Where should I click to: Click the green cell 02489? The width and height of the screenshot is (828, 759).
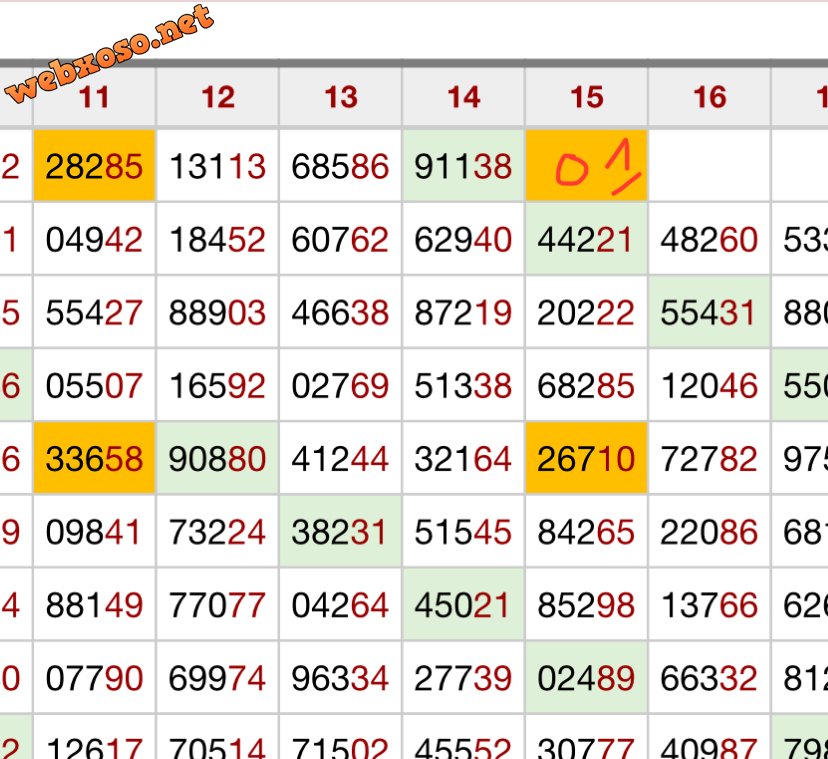click(x=586, y=679)
